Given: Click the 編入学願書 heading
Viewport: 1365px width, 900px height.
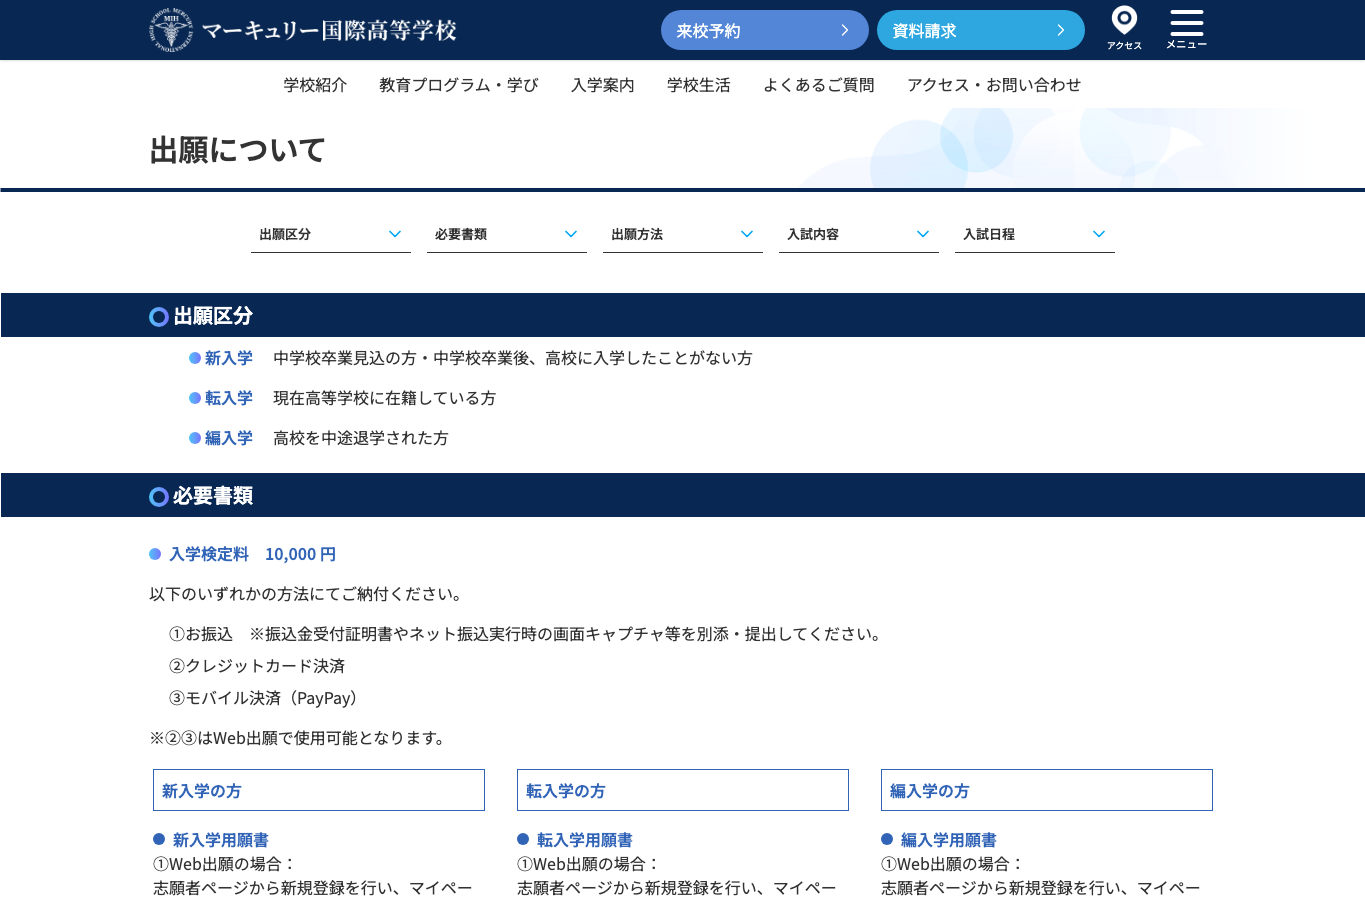Looking at the screenshot, I should click(x=949, y=840).
